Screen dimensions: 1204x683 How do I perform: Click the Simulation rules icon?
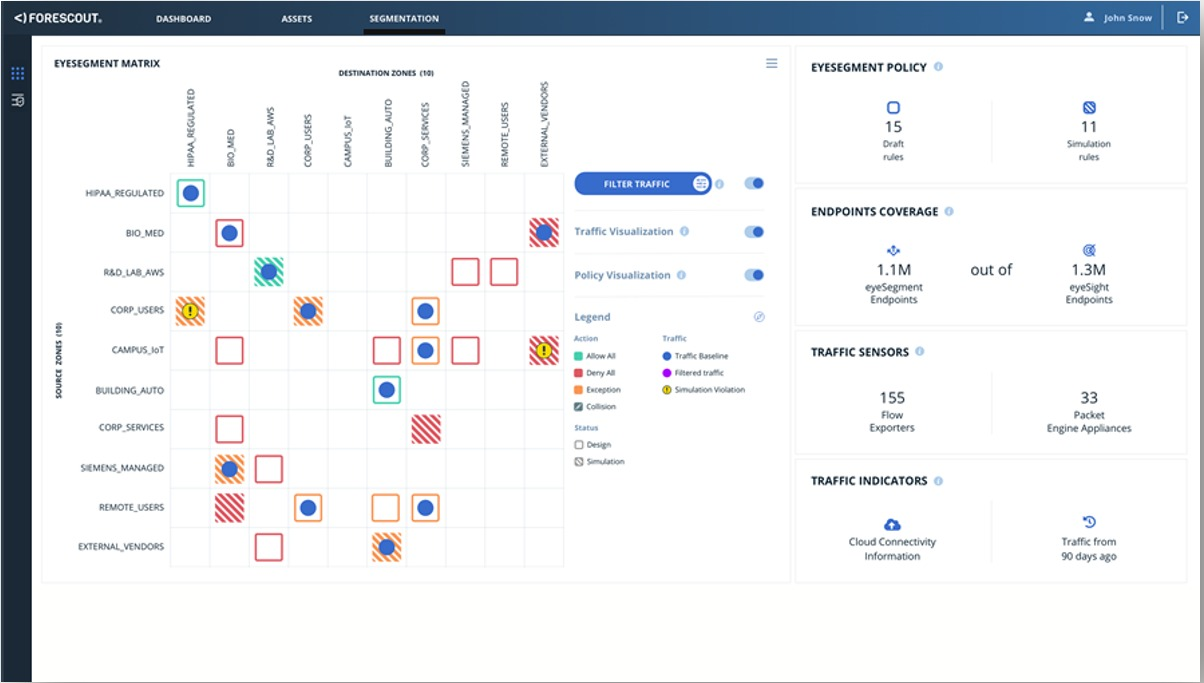(x=1091, y=105)
